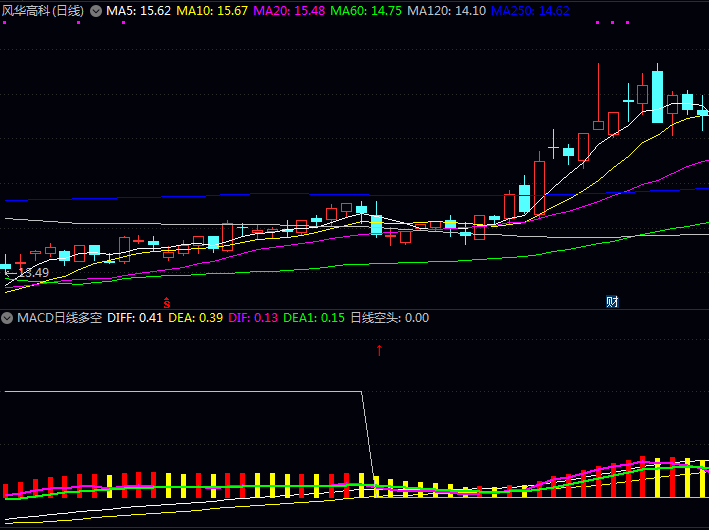This screenshot has height=530, width=709.
Task: Click the DIFF value in MACD header
Action: (x=134, y=318)
